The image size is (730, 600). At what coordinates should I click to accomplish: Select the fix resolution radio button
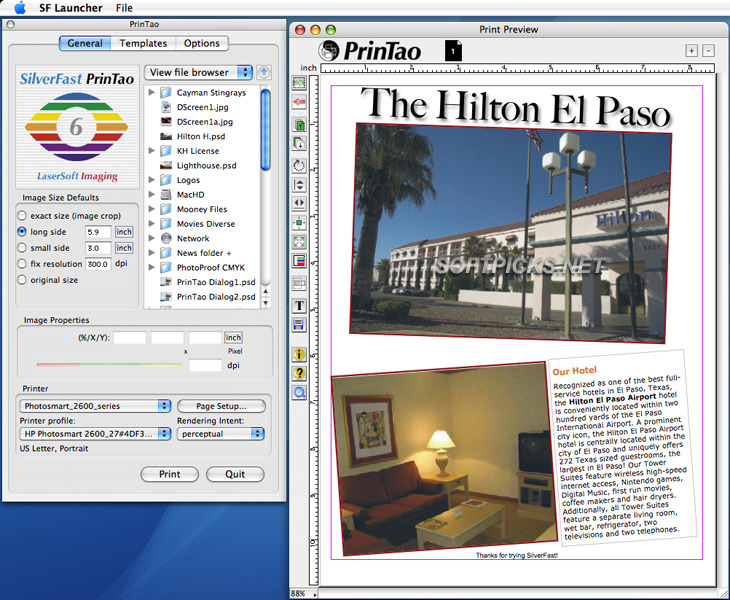pos(22,264)
